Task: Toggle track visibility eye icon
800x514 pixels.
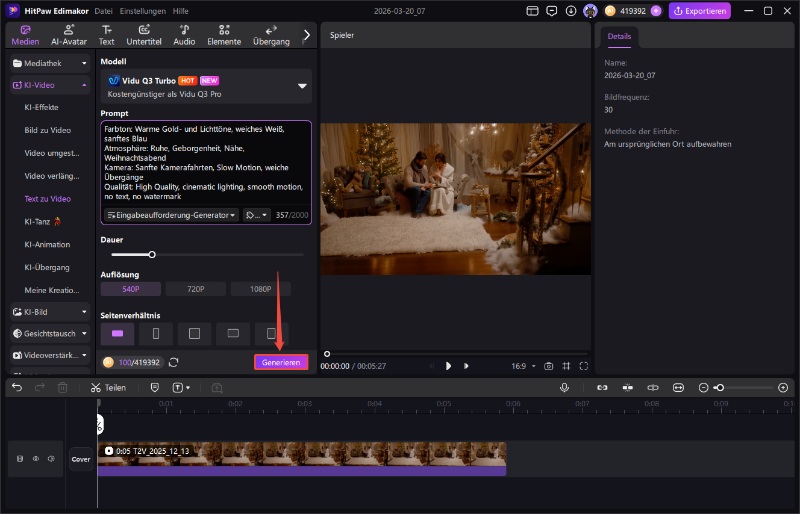Action: [35, 459]
